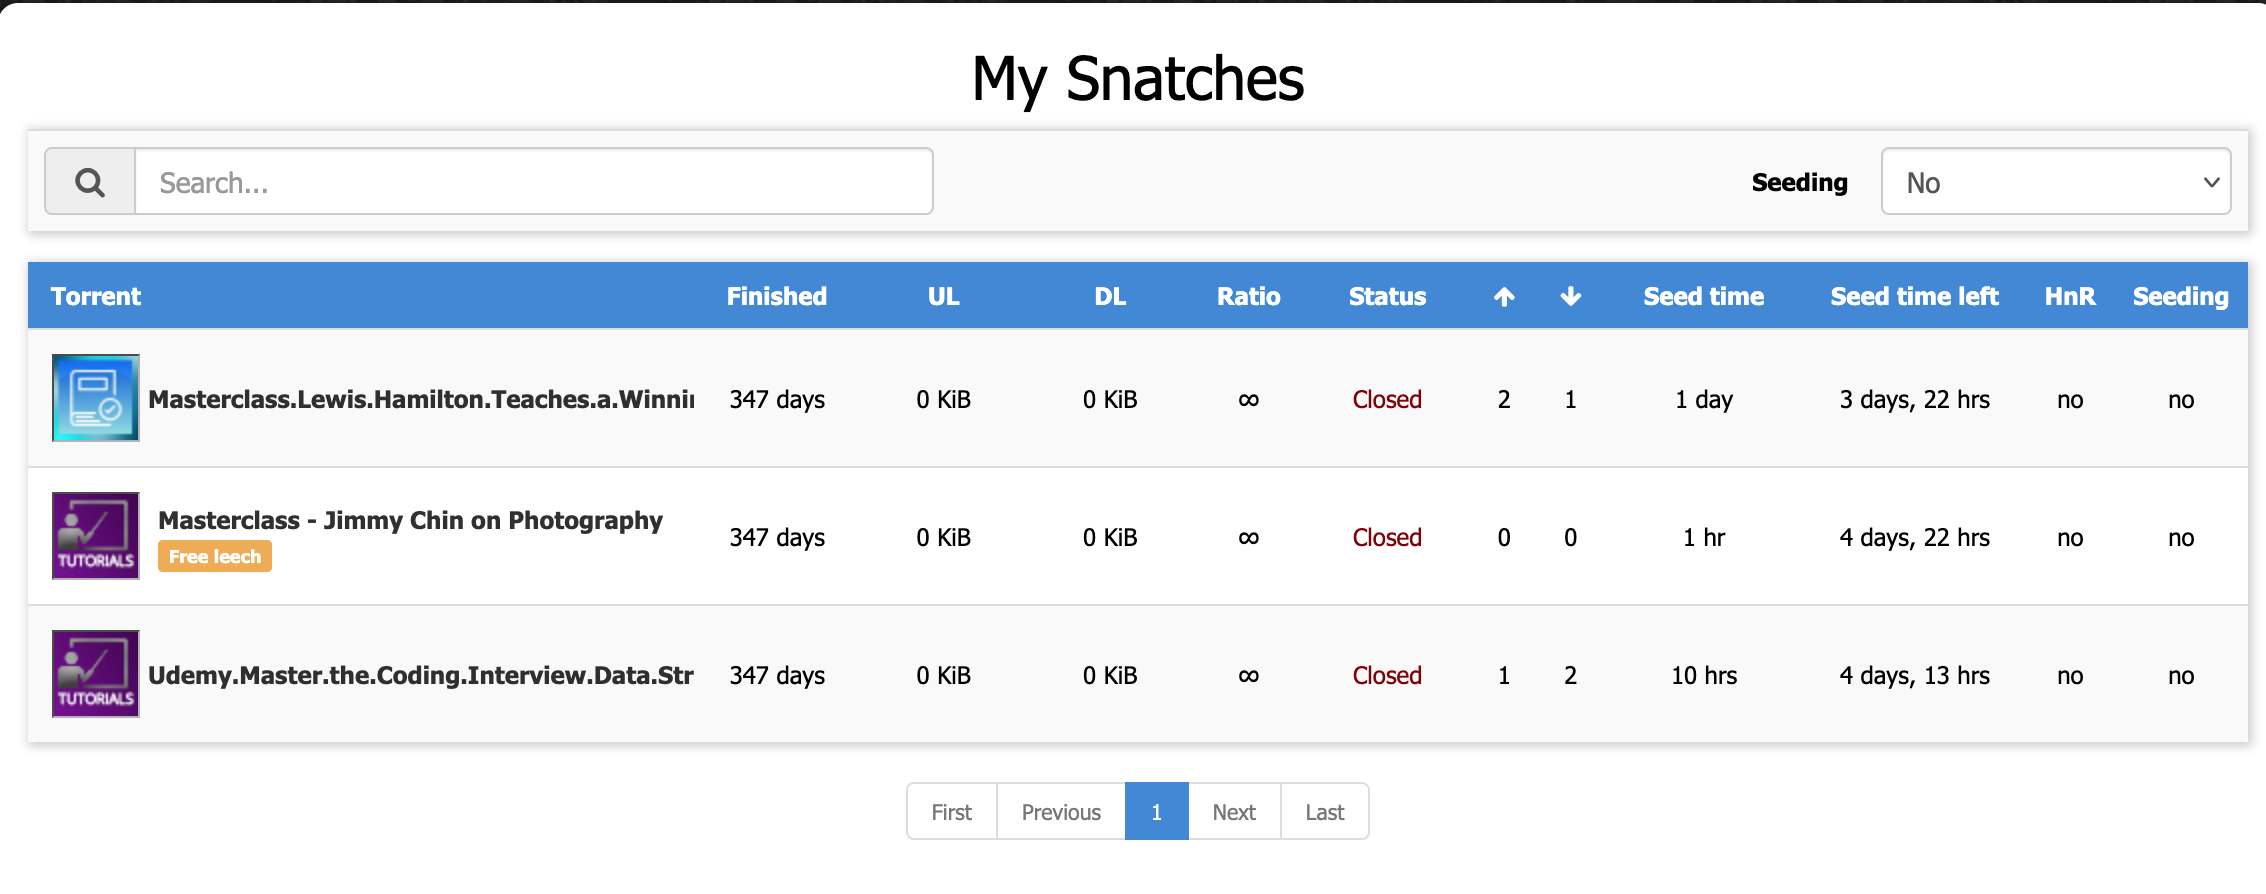
Task: Click the Jimmy Chin Tutorials category icon
Action: pyautogui.click(x=96, y=536)
